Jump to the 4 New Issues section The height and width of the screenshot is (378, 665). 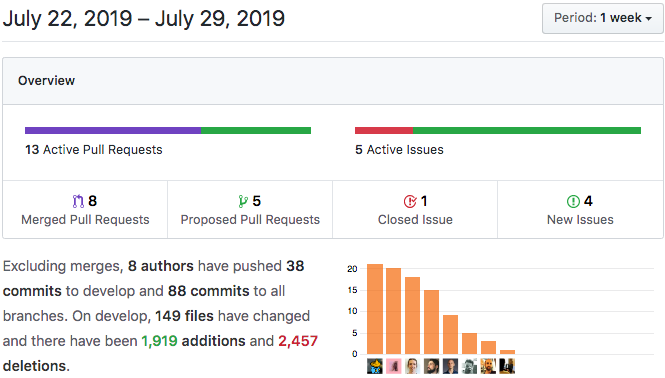(x=580, y=210)
